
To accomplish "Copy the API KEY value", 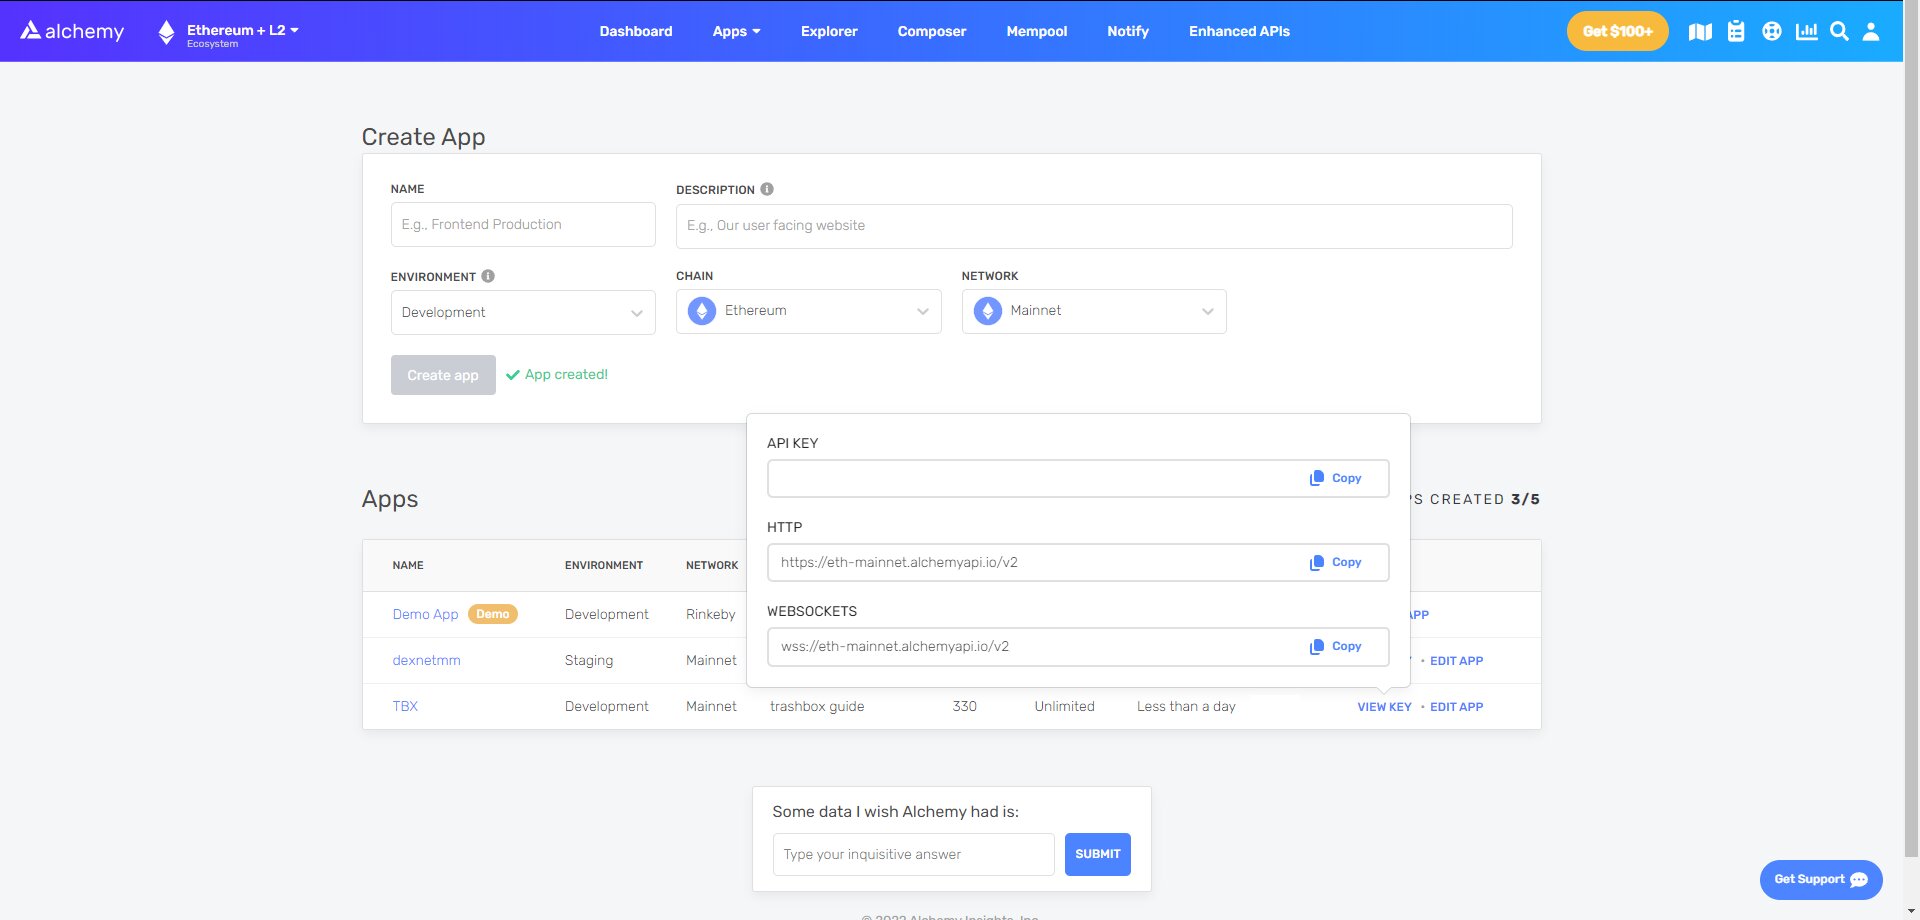I will point(1336,478).
